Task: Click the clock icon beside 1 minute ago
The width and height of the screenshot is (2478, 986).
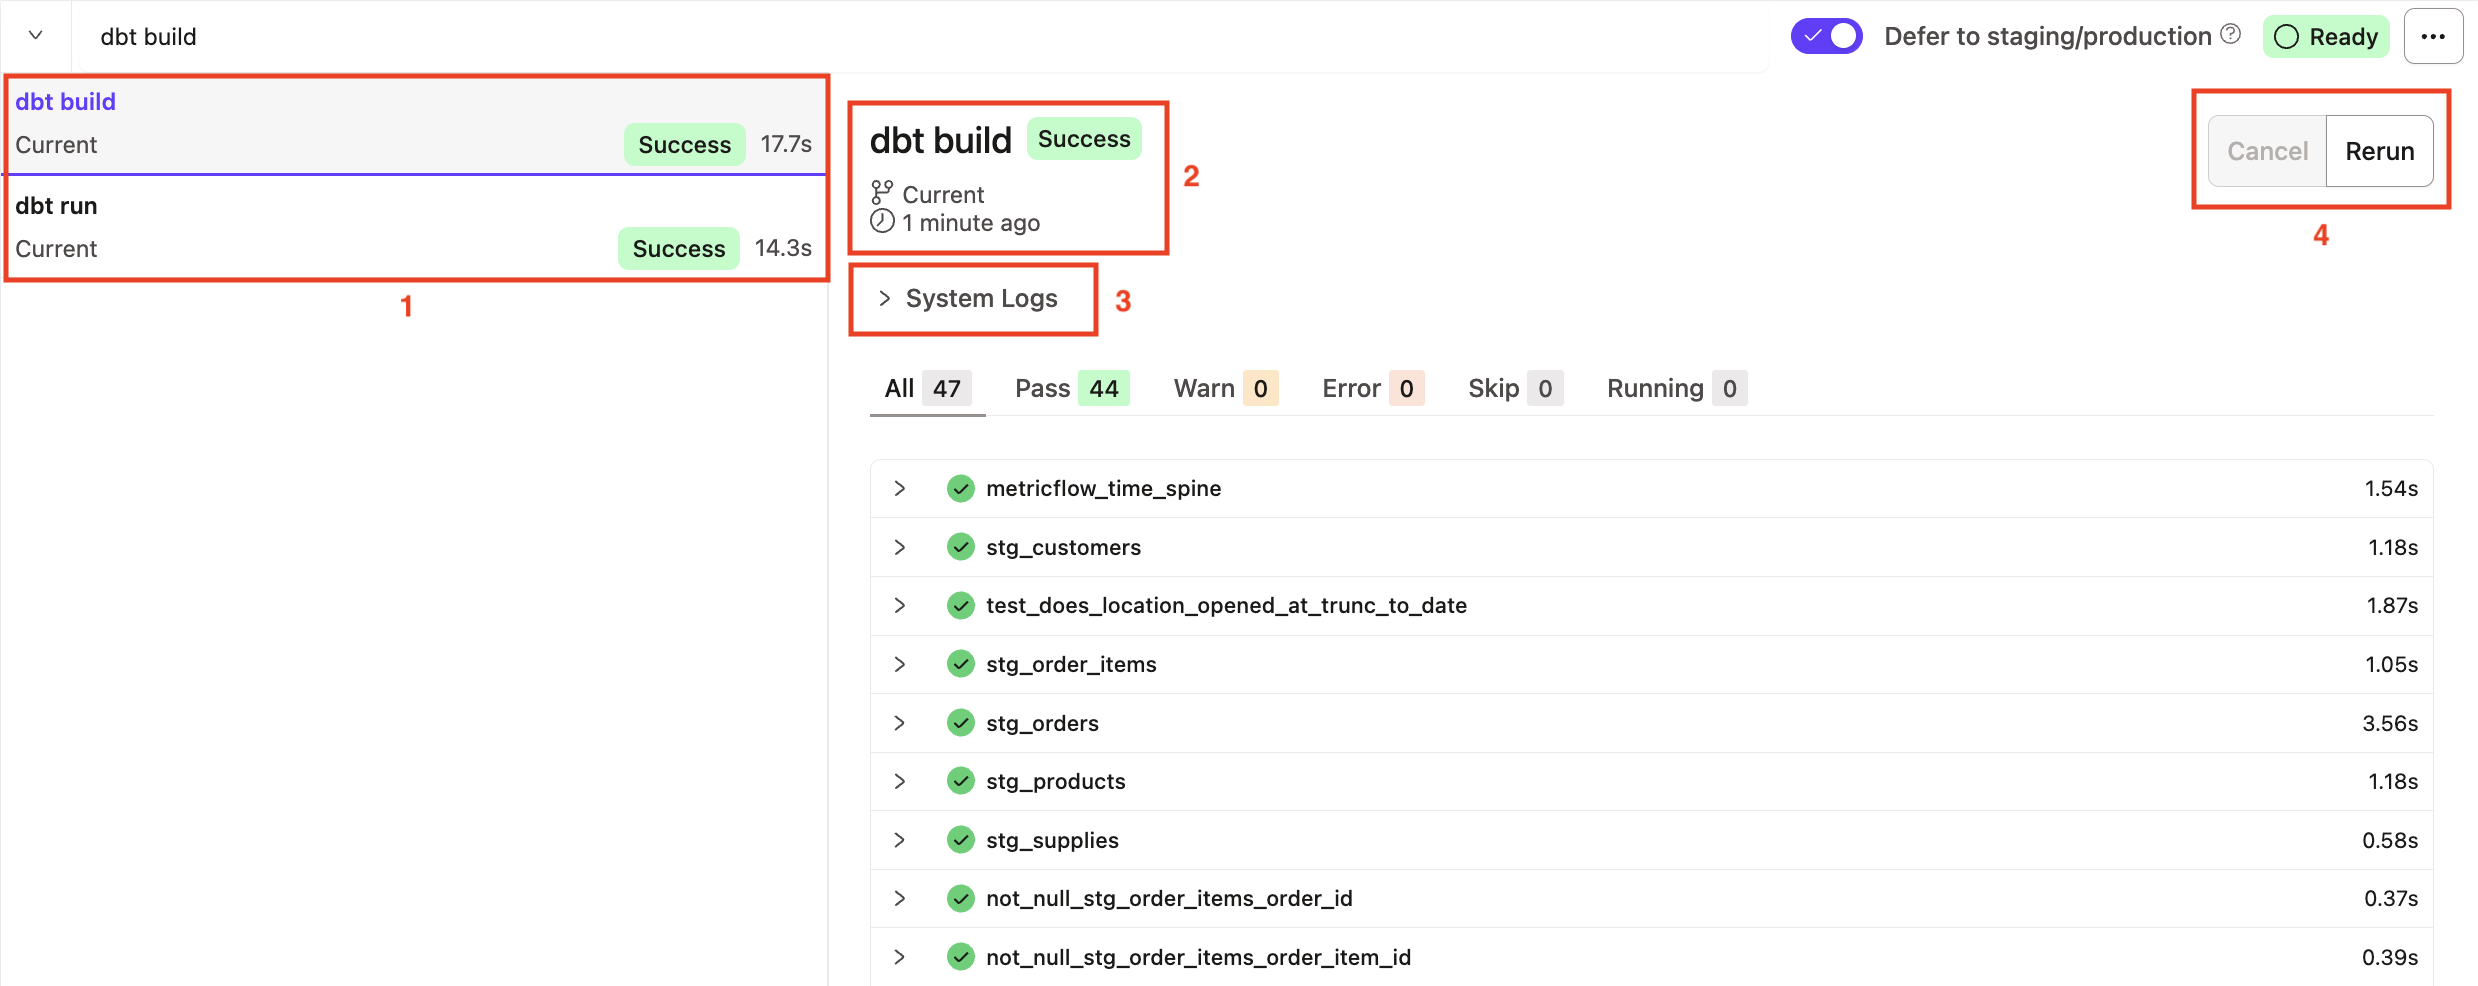Action: pos(881,222)
